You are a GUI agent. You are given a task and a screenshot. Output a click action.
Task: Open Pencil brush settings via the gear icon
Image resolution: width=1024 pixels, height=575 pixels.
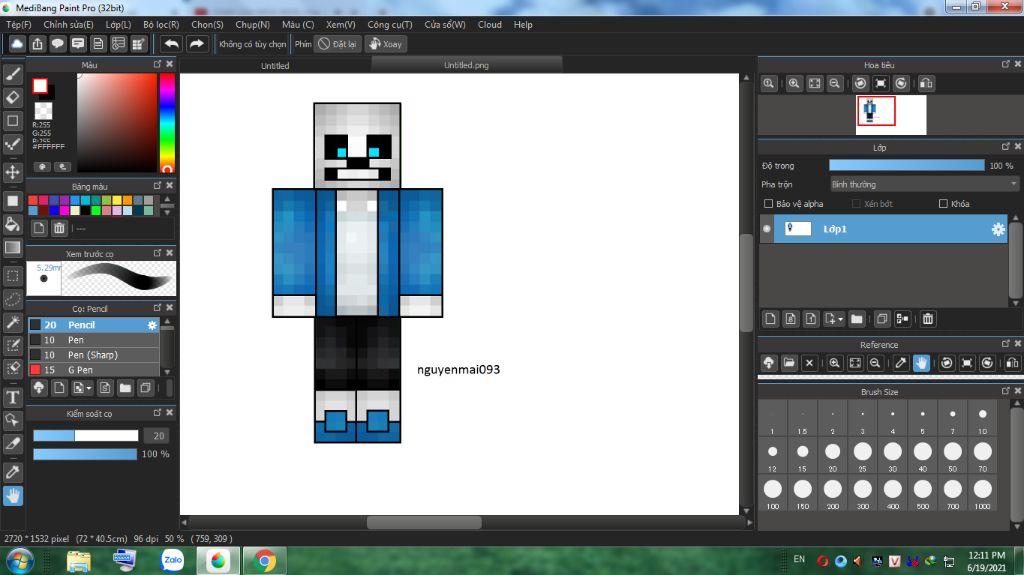click(152, 325)
